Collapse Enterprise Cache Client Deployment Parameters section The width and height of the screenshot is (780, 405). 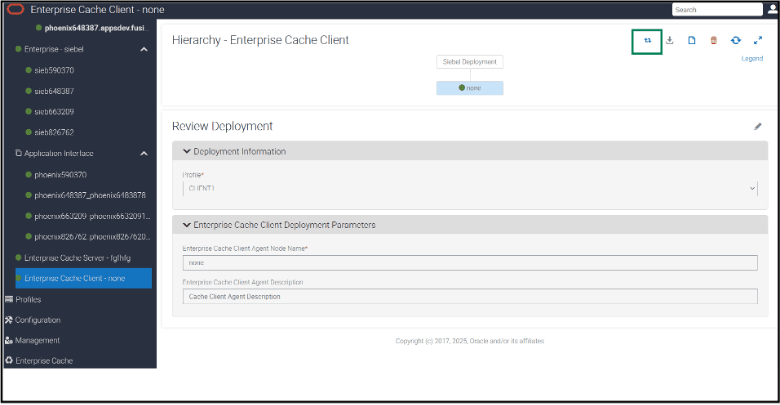tap(187, 225)
